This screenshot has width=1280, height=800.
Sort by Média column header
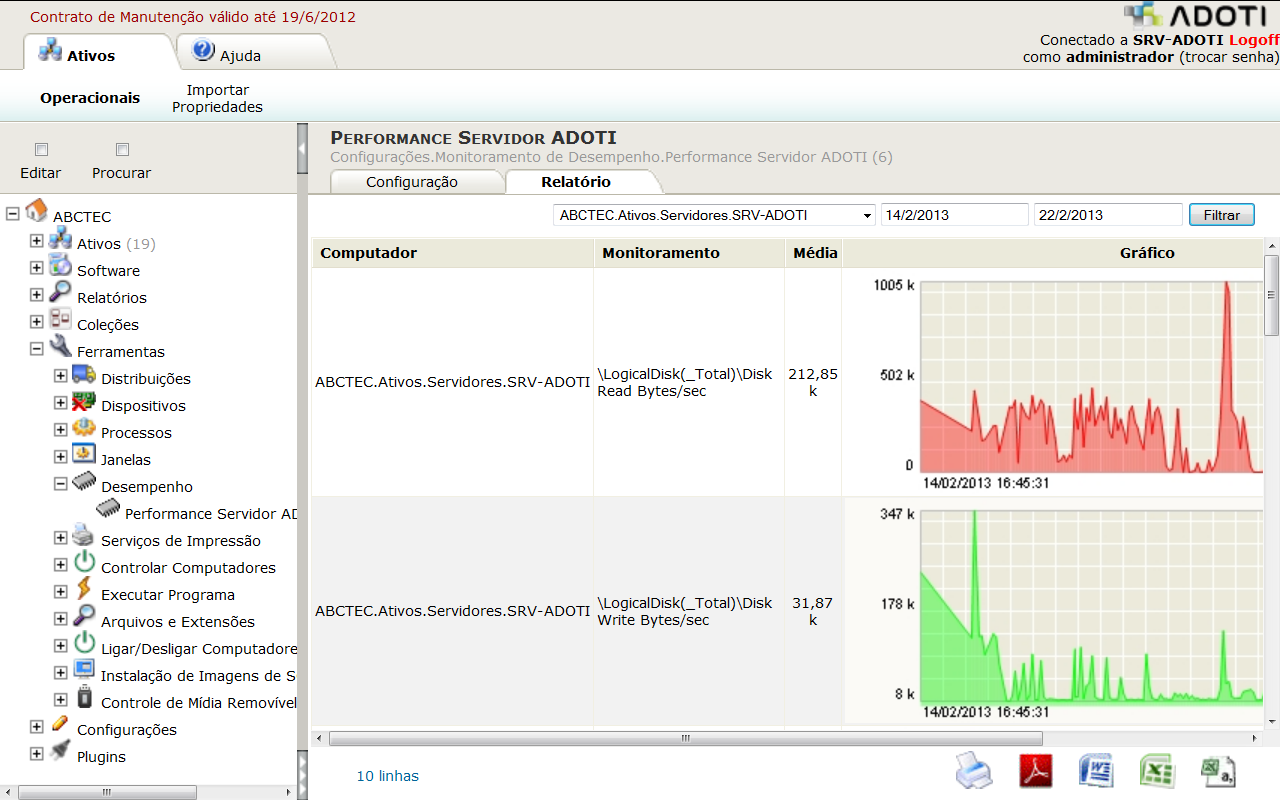(x=815, y=253)
